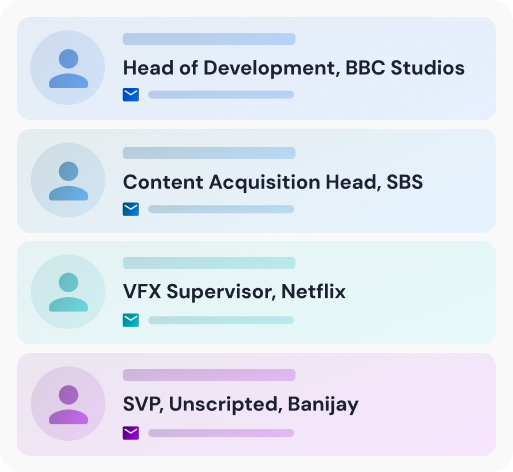Select the SVP, Unscripted, Banijay title text

(241, 405)
